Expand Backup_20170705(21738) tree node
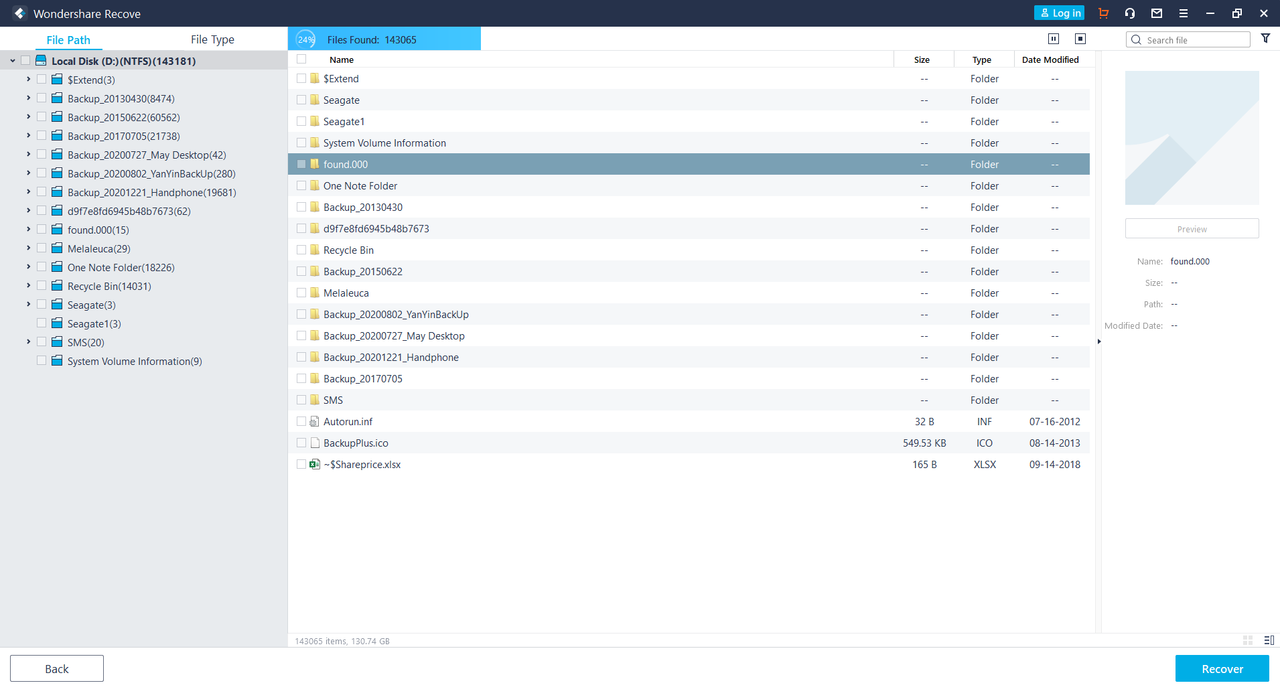 (x=28, y=136)
